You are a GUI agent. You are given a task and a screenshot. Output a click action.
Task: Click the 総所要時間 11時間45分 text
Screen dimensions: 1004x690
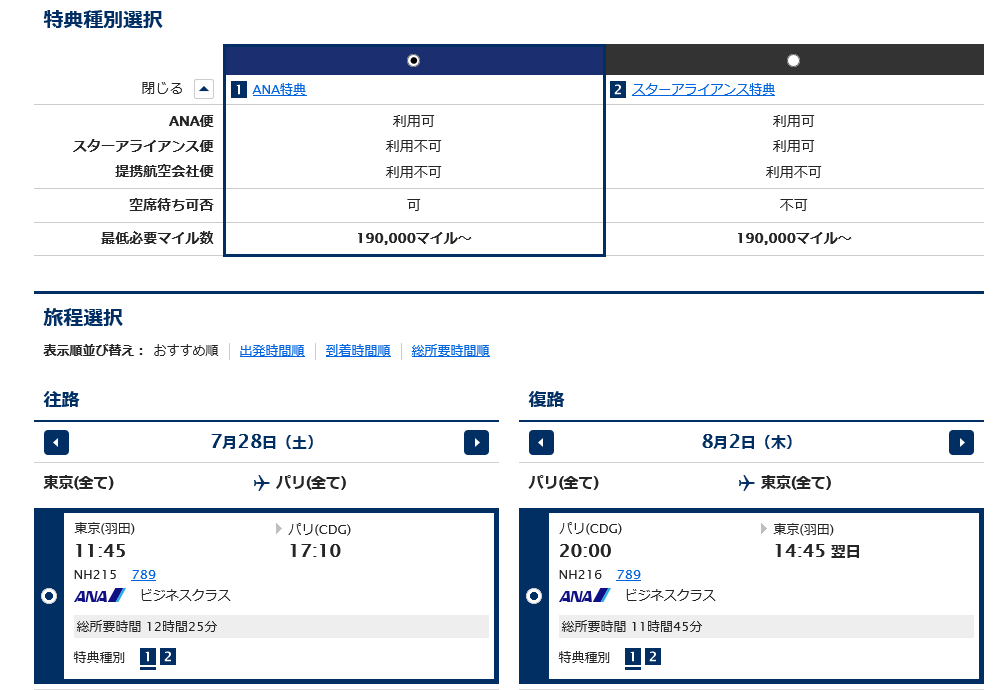(631, 627)
